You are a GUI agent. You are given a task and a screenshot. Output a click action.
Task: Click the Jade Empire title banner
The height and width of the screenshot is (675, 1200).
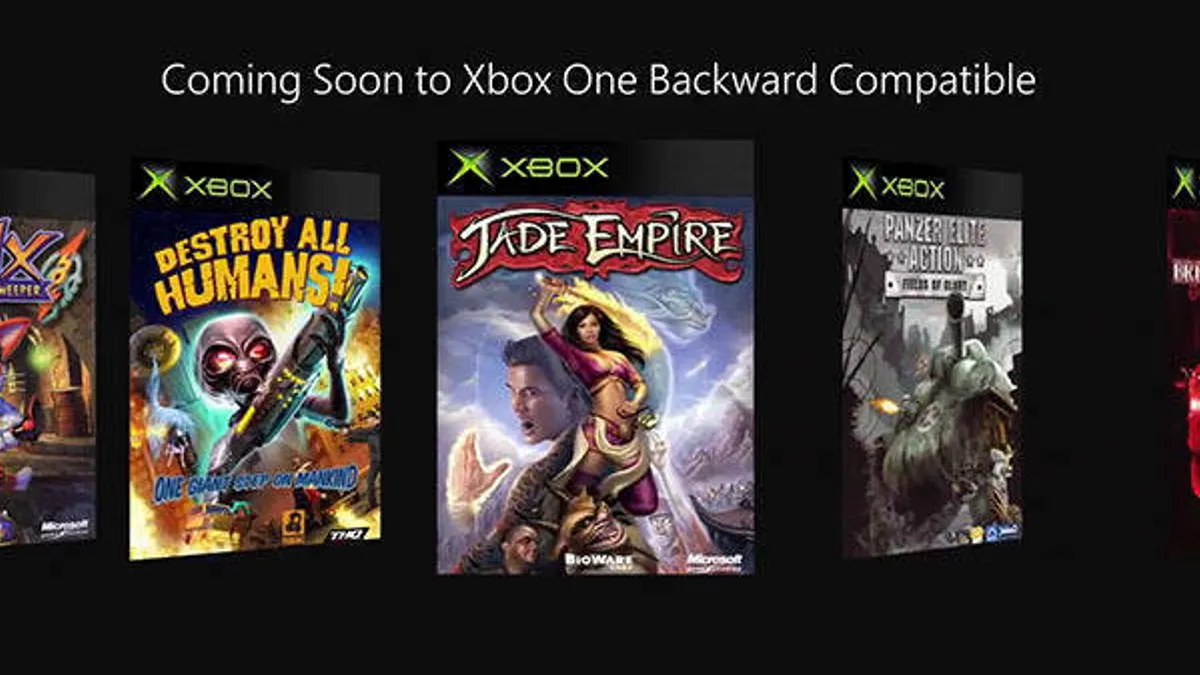[x=599, y=241]
